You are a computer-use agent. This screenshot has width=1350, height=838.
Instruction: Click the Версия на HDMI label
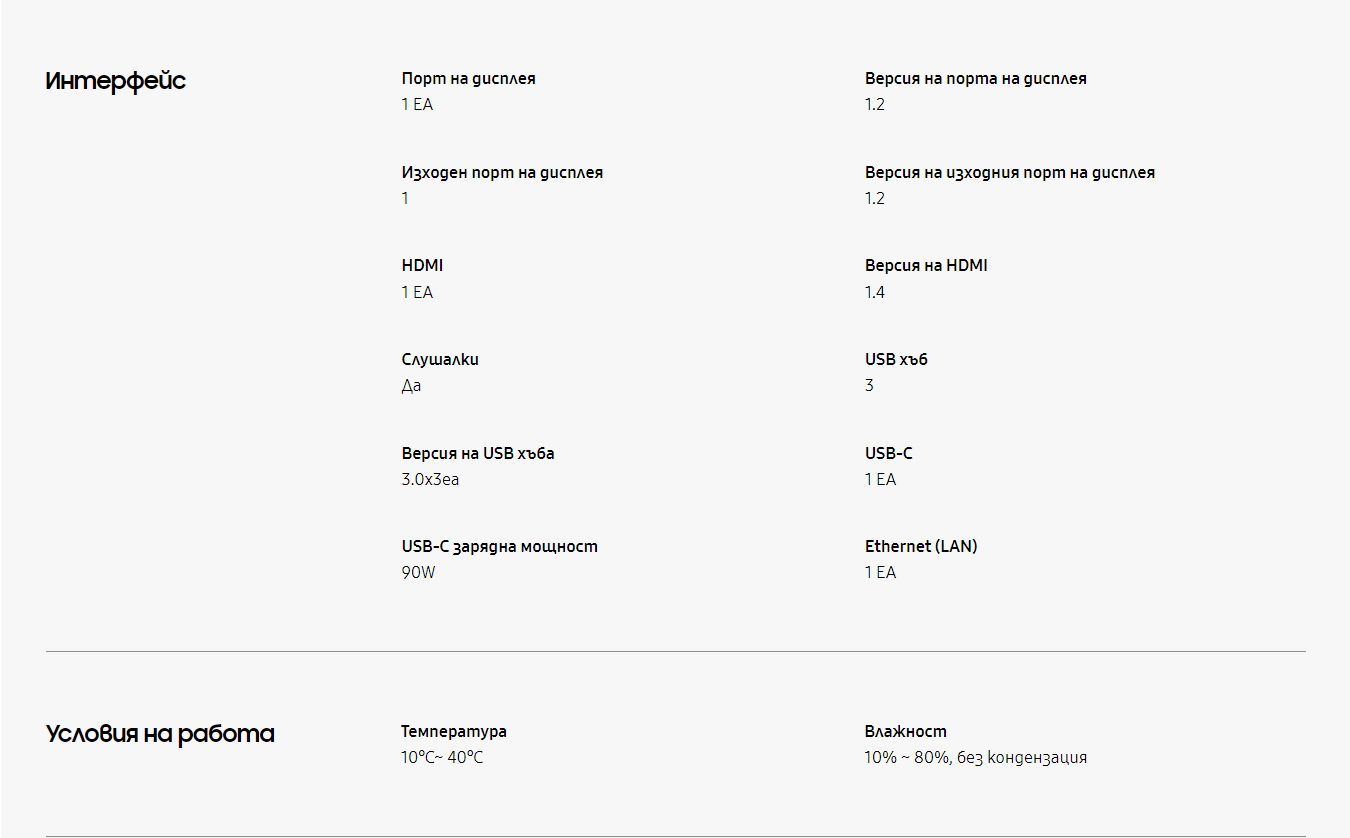point(926,265)
